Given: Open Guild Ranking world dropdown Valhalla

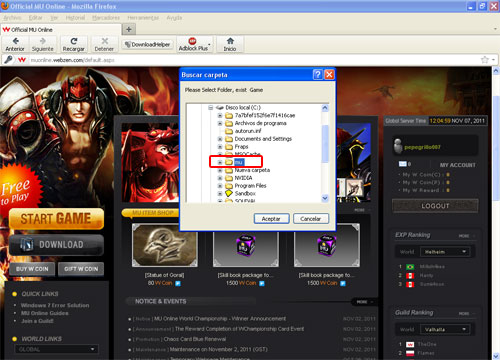Looking at the screenshot, I should tap(445, 329).
